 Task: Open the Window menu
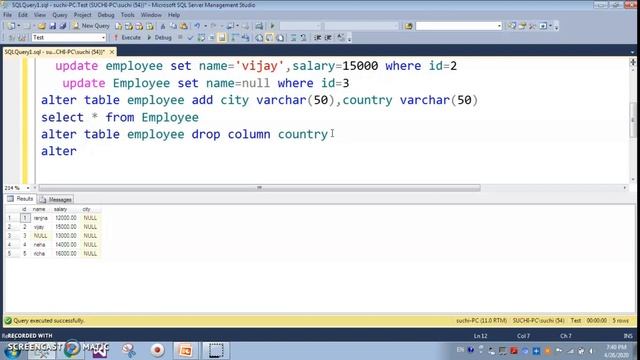[x=151, y=15]
